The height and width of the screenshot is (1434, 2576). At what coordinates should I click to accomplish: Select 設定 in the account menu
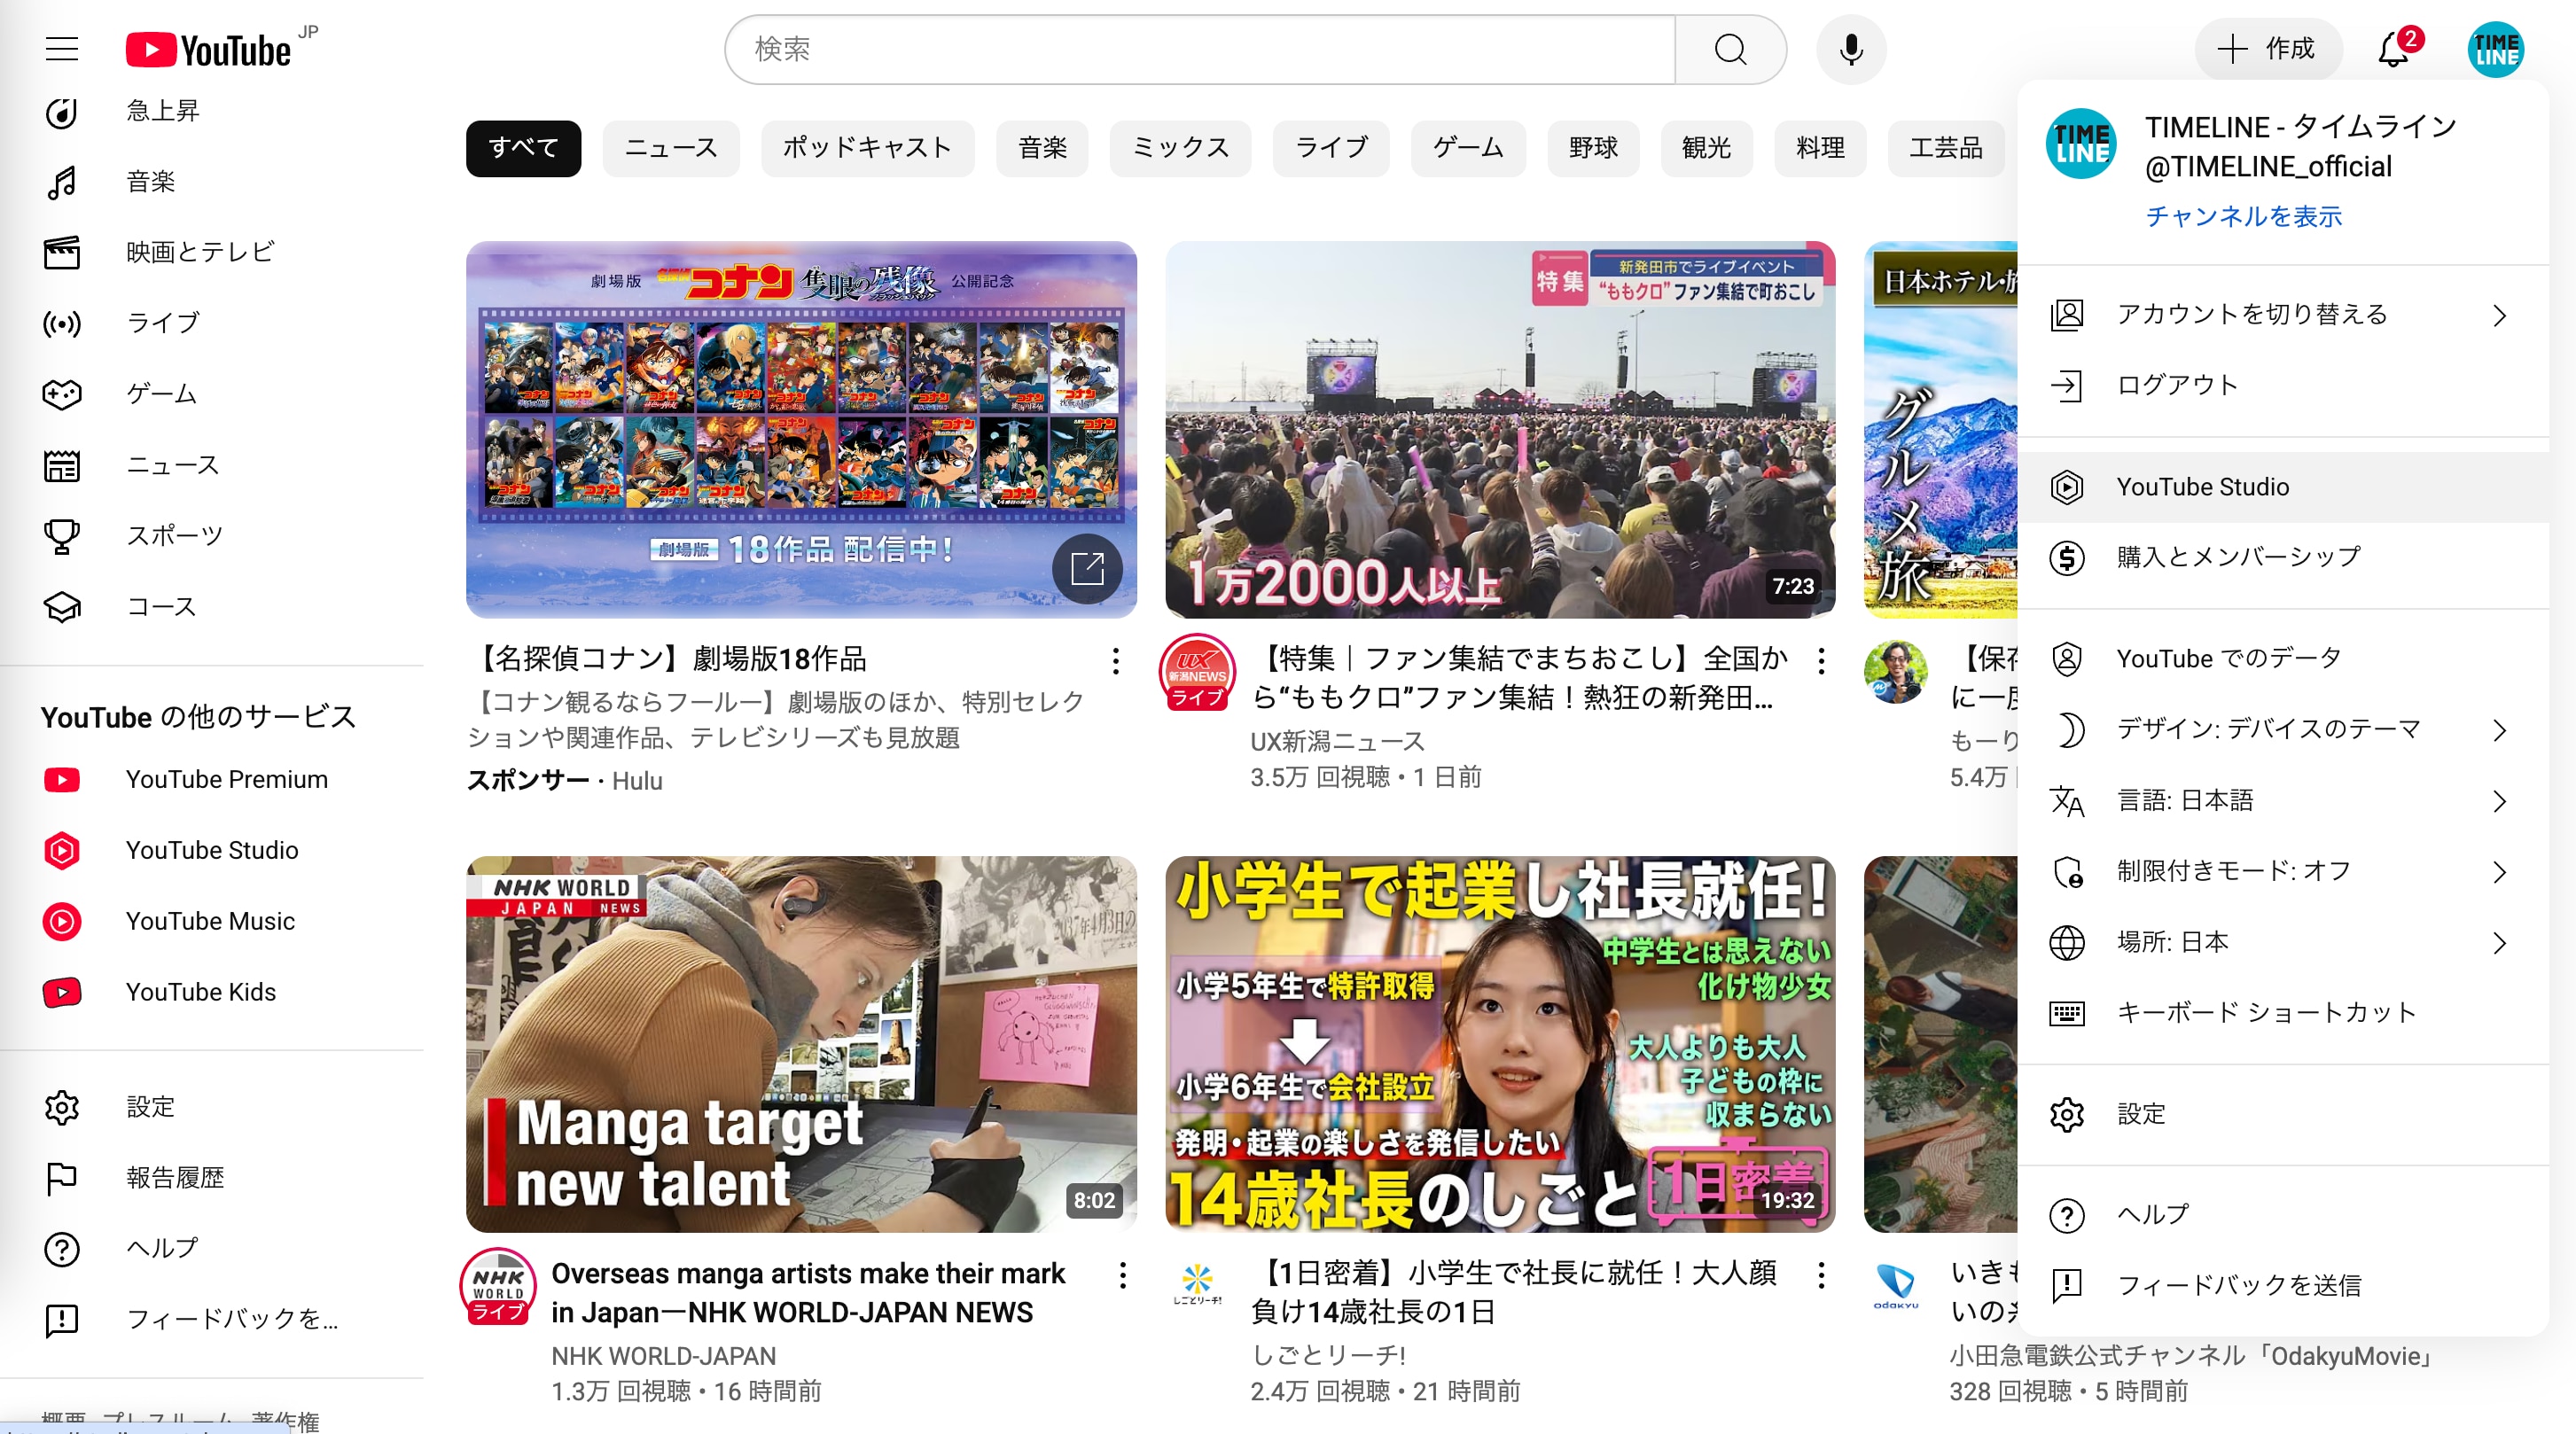[2283, 1115]
